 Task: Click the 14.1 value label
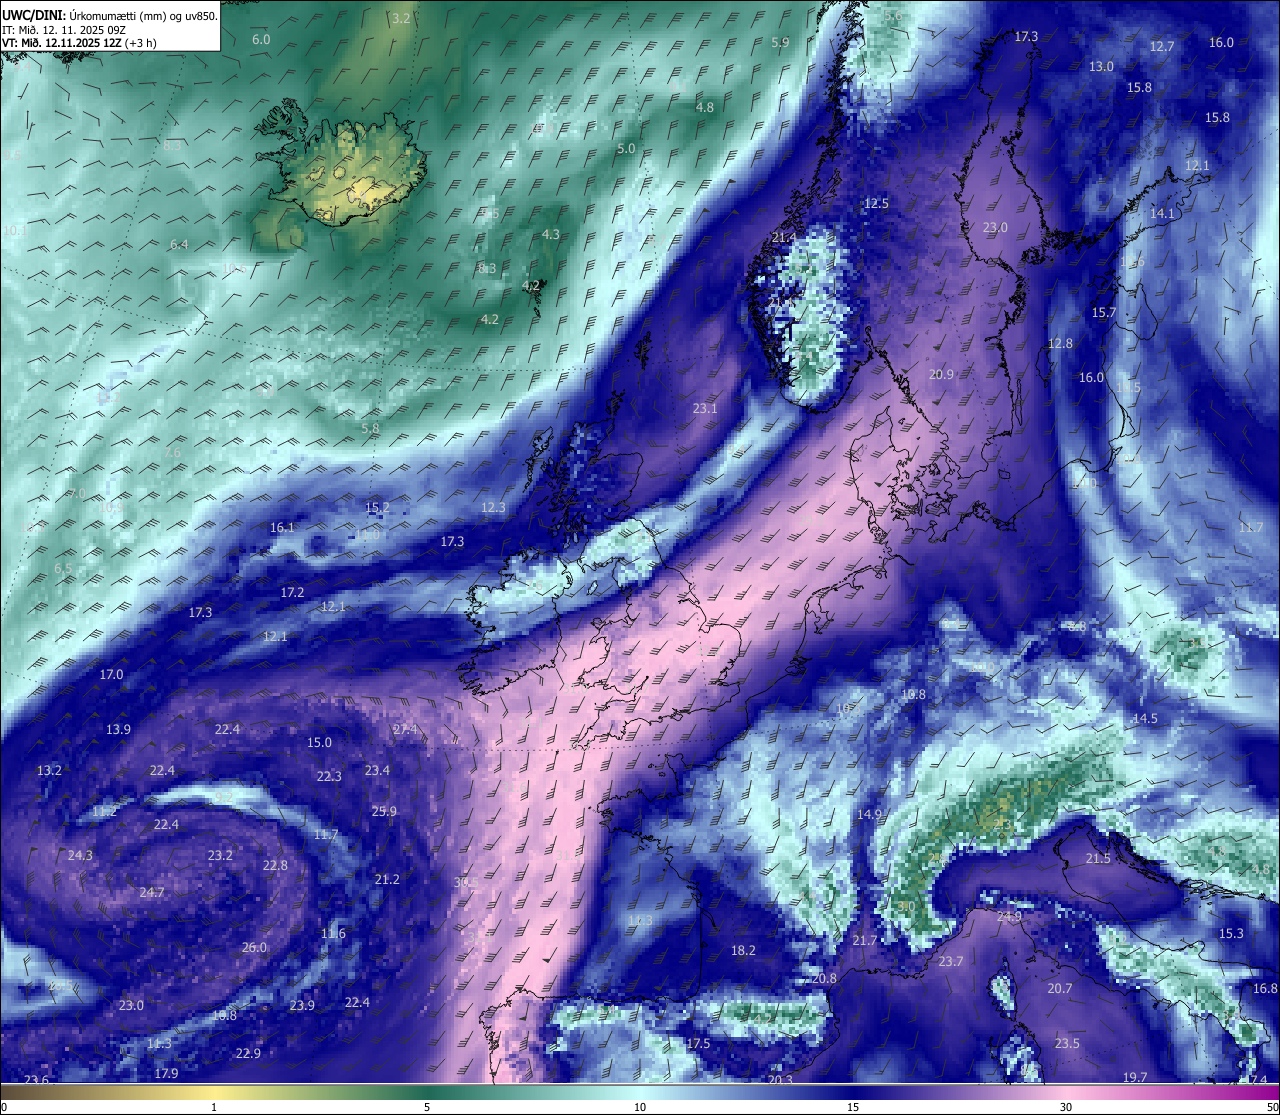point(1162,213)
